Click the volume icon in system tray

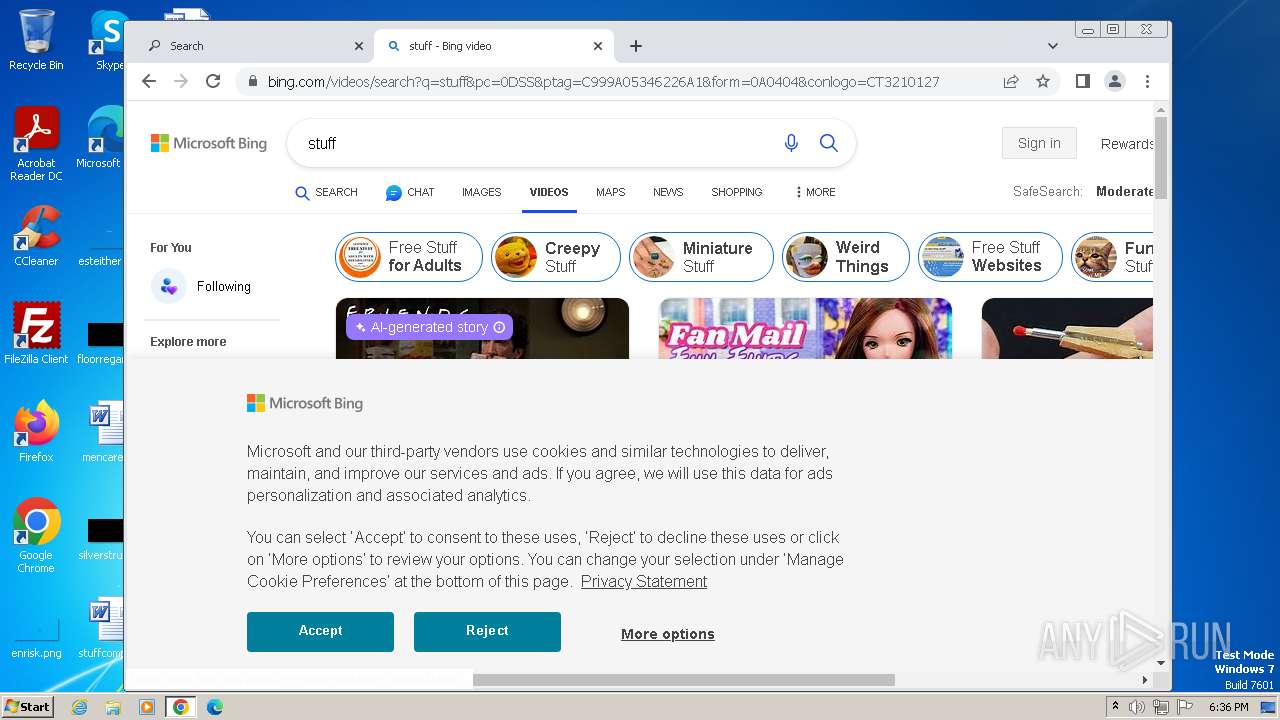click(x=1137, y=707)
